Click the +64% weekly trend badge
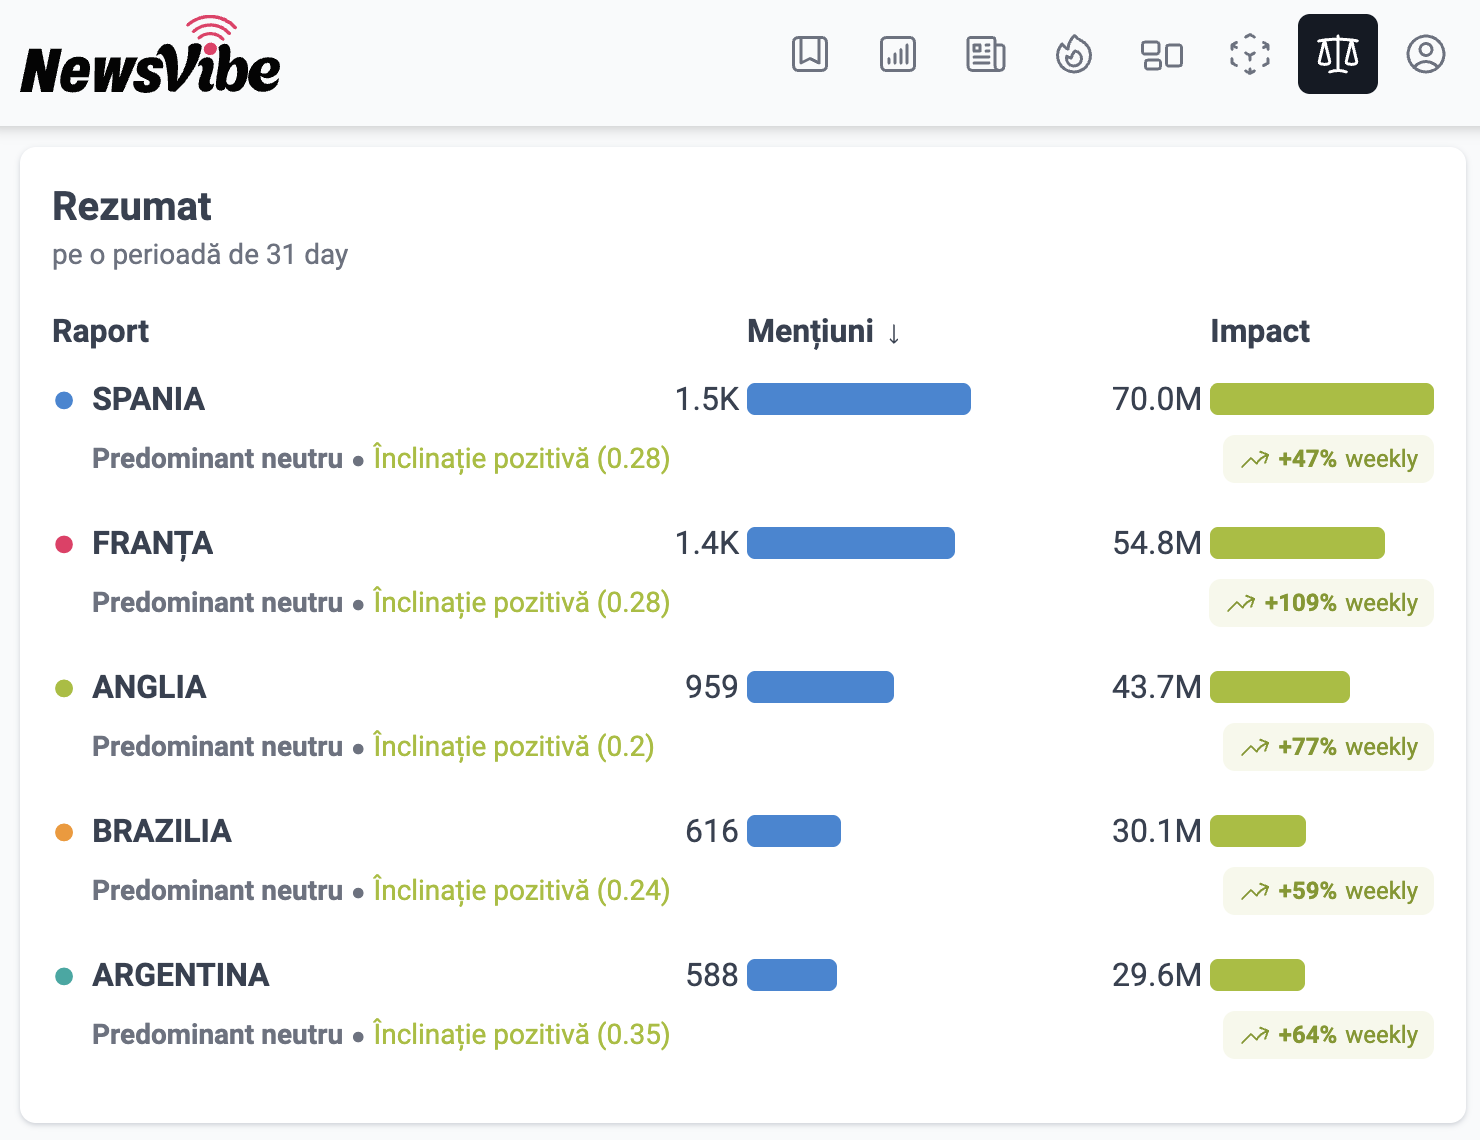Viewport: 1480px width, 1140px height. [x=1328, y=1035]
